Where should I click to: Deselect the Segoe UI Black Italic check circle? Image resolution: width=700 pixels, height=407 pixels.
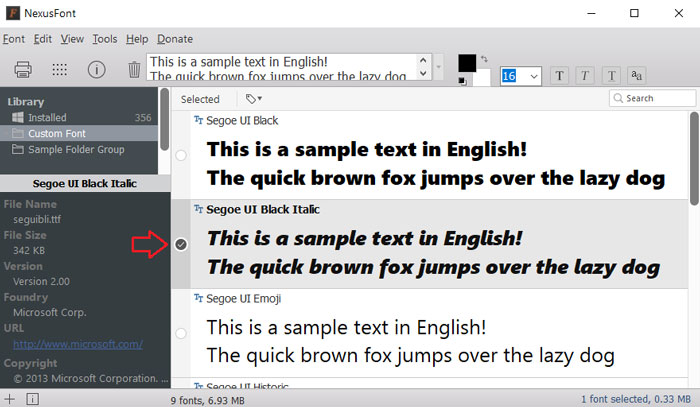pos(181,244)
